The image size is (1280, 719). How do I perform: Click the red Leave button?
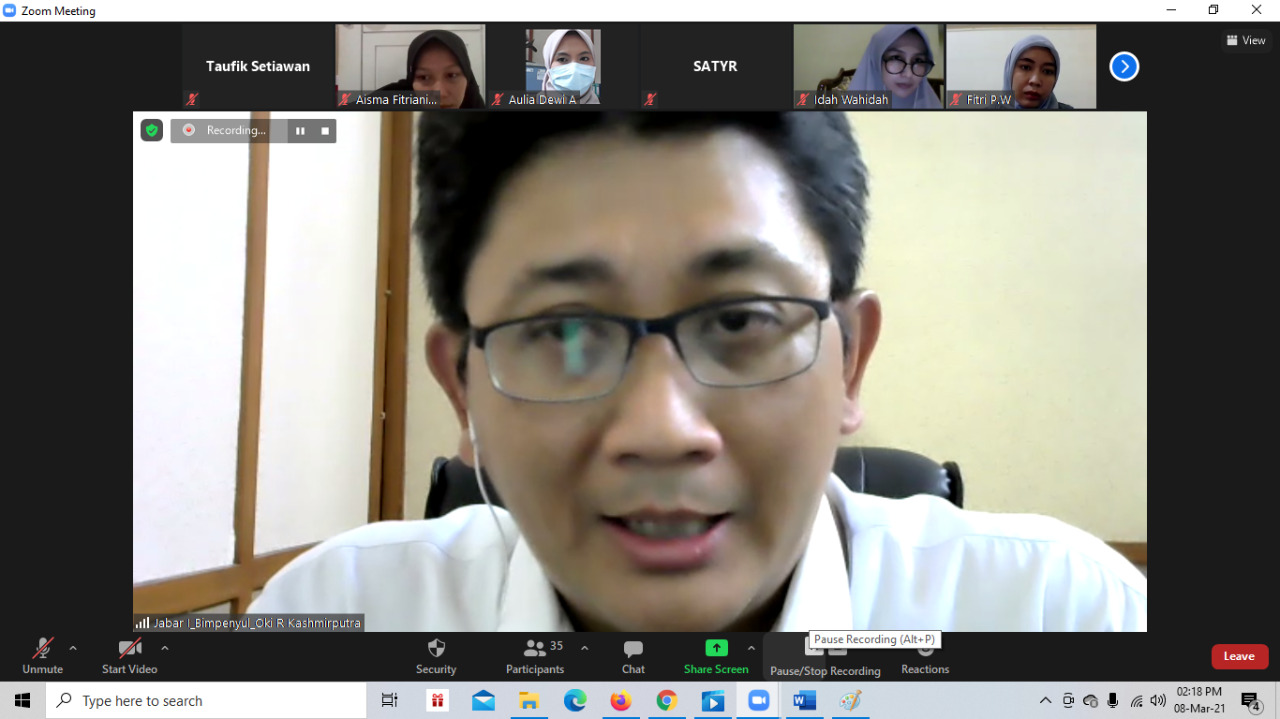click(1239, 656)
